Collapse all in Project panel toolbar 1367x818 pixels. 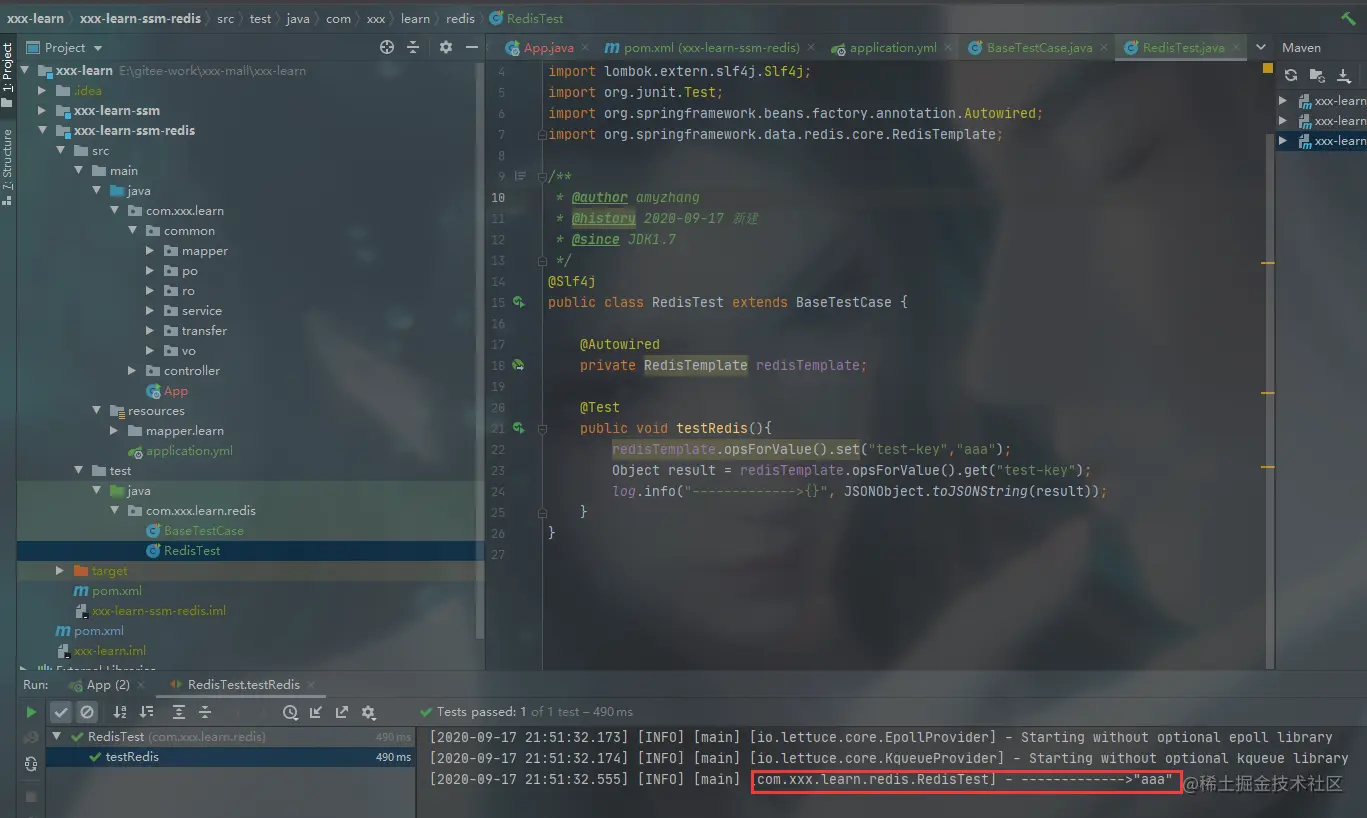413,47
